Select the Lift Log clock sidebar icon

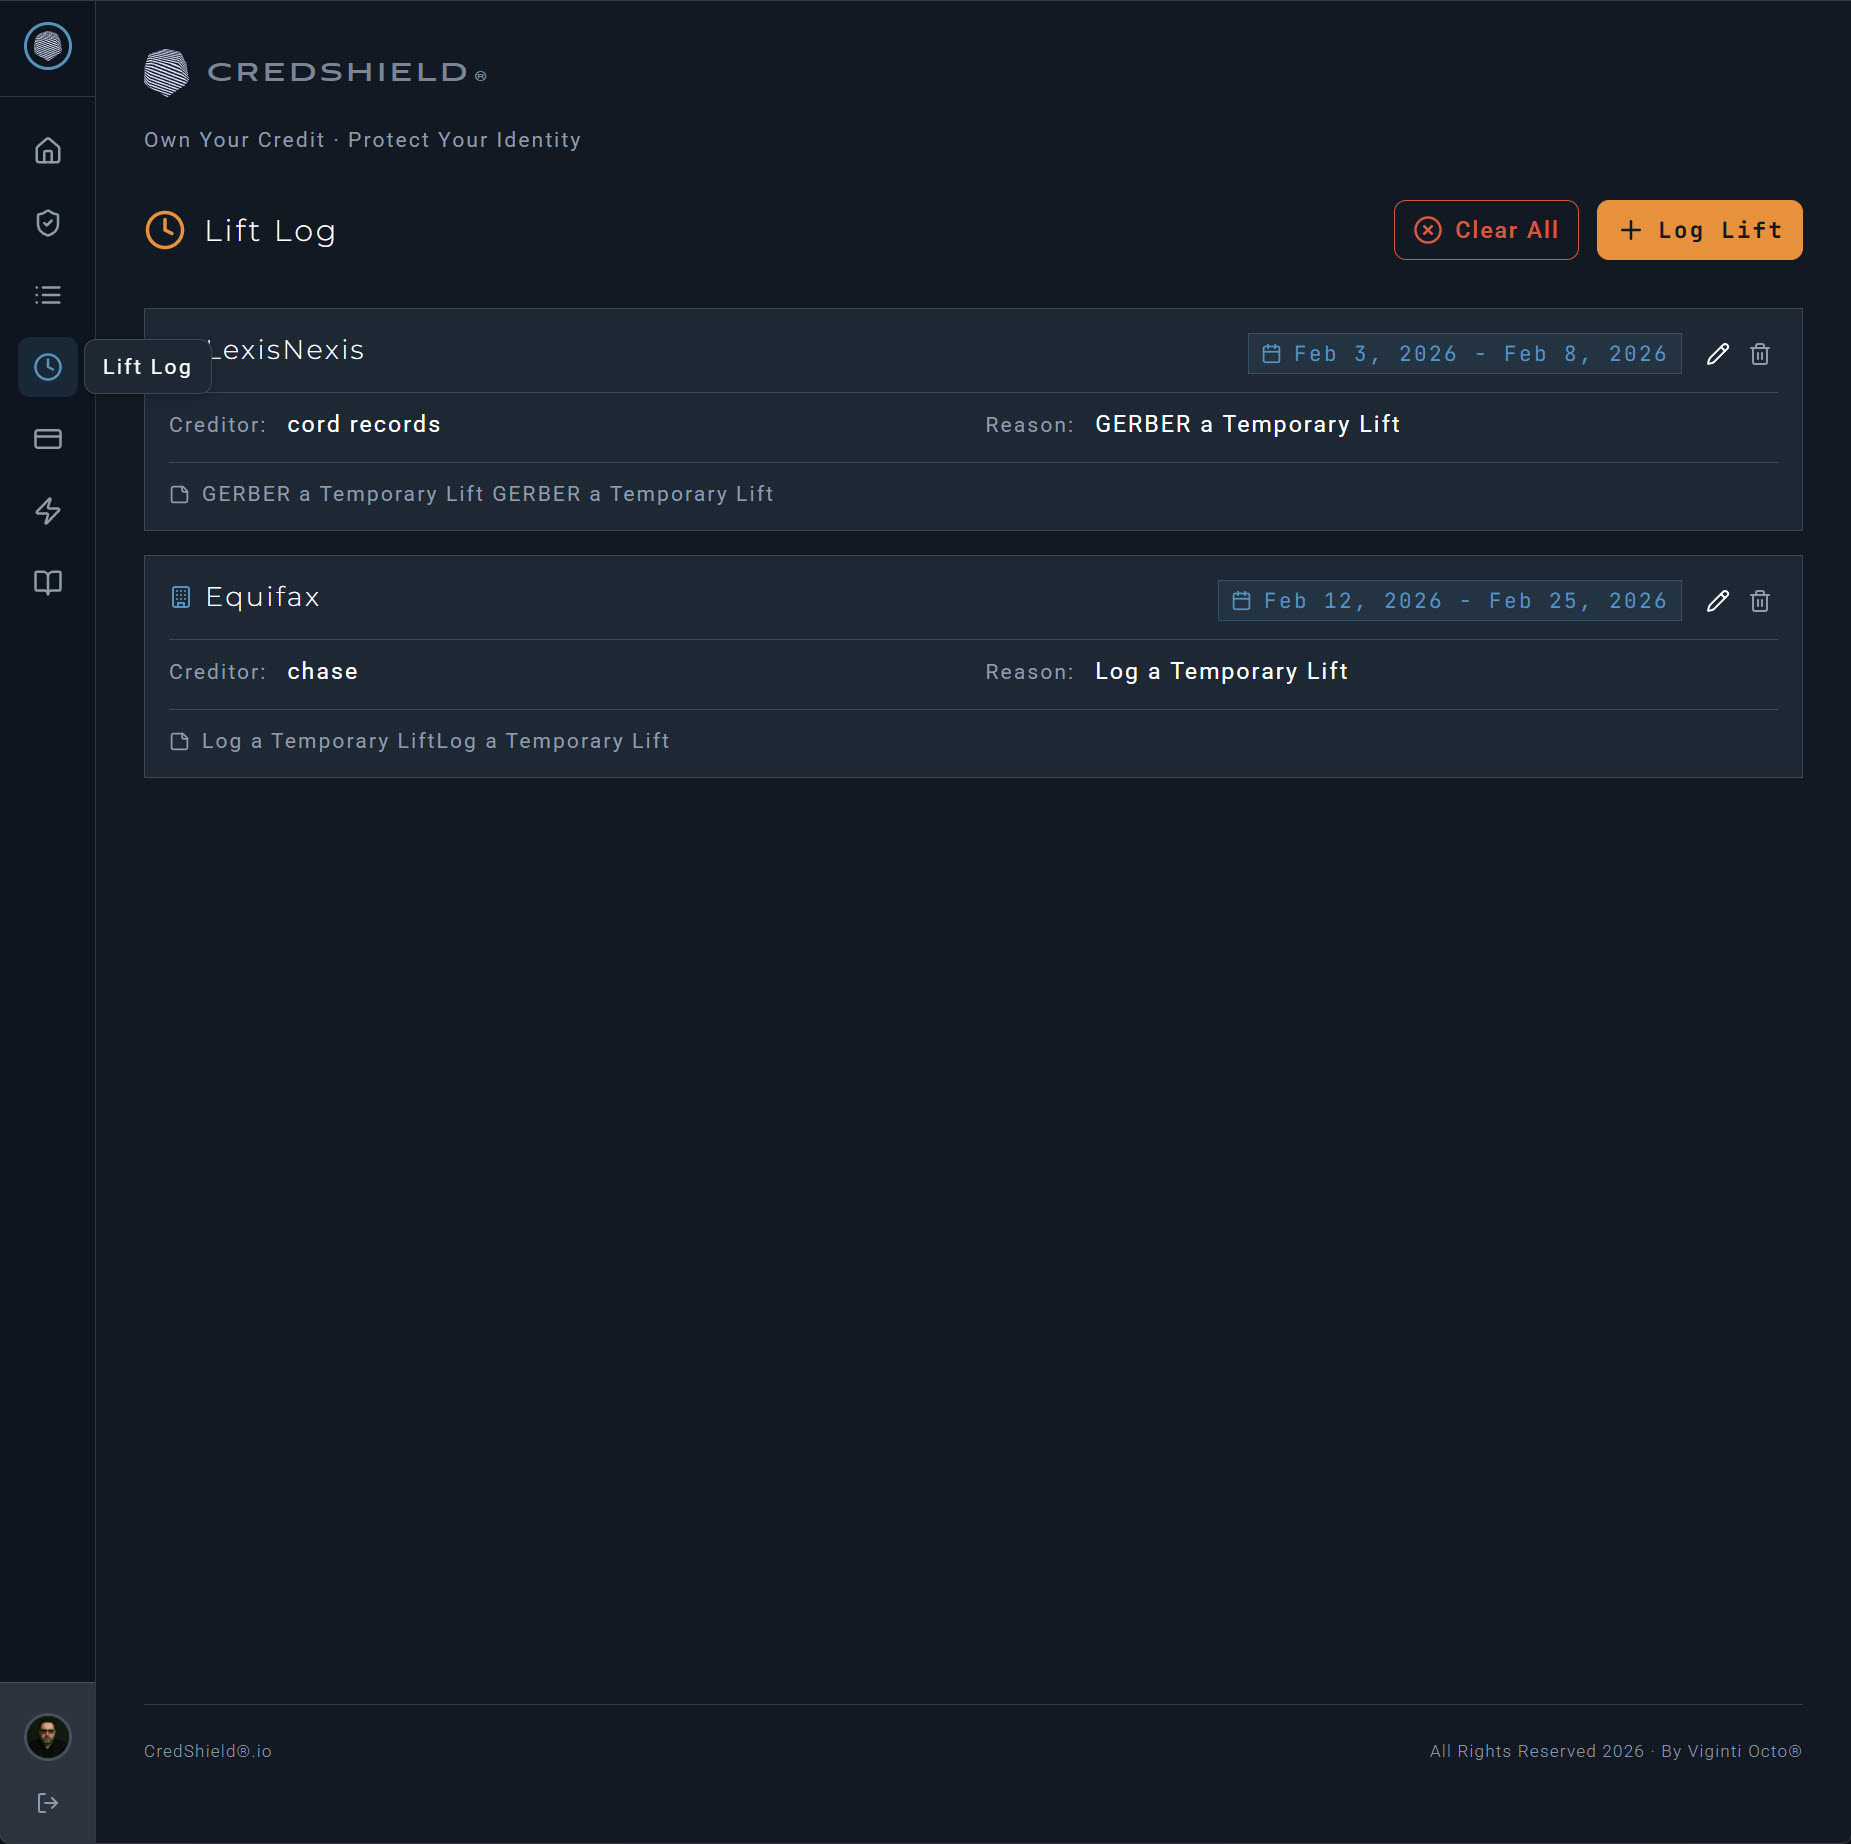click(x=48, y=367)
